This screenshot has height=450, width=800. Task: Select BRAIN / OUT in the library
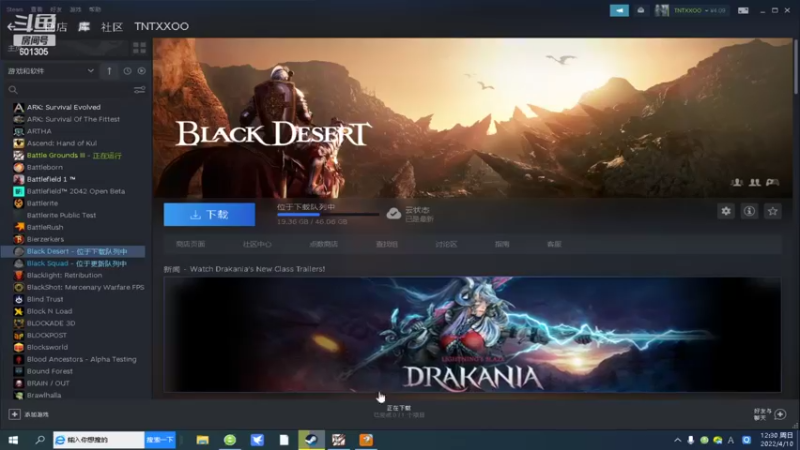[48, 383]
